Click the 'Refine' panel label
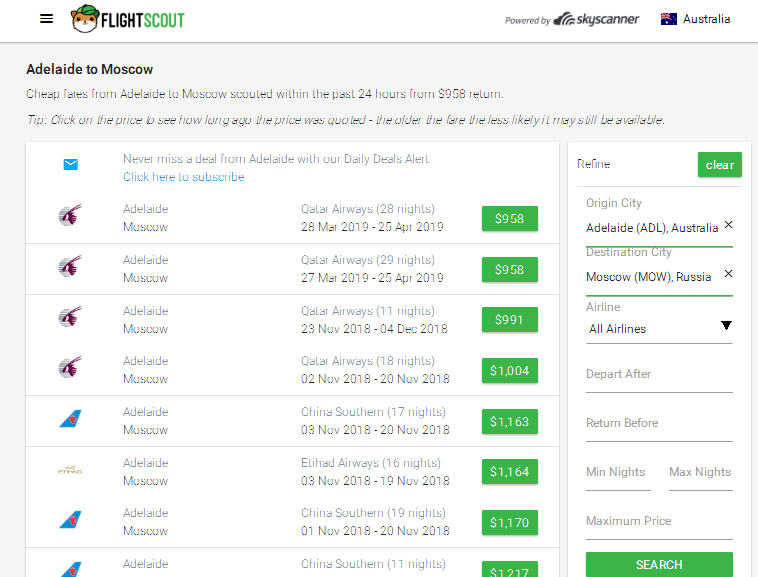758x577 pixels. (x=594, y=164)
